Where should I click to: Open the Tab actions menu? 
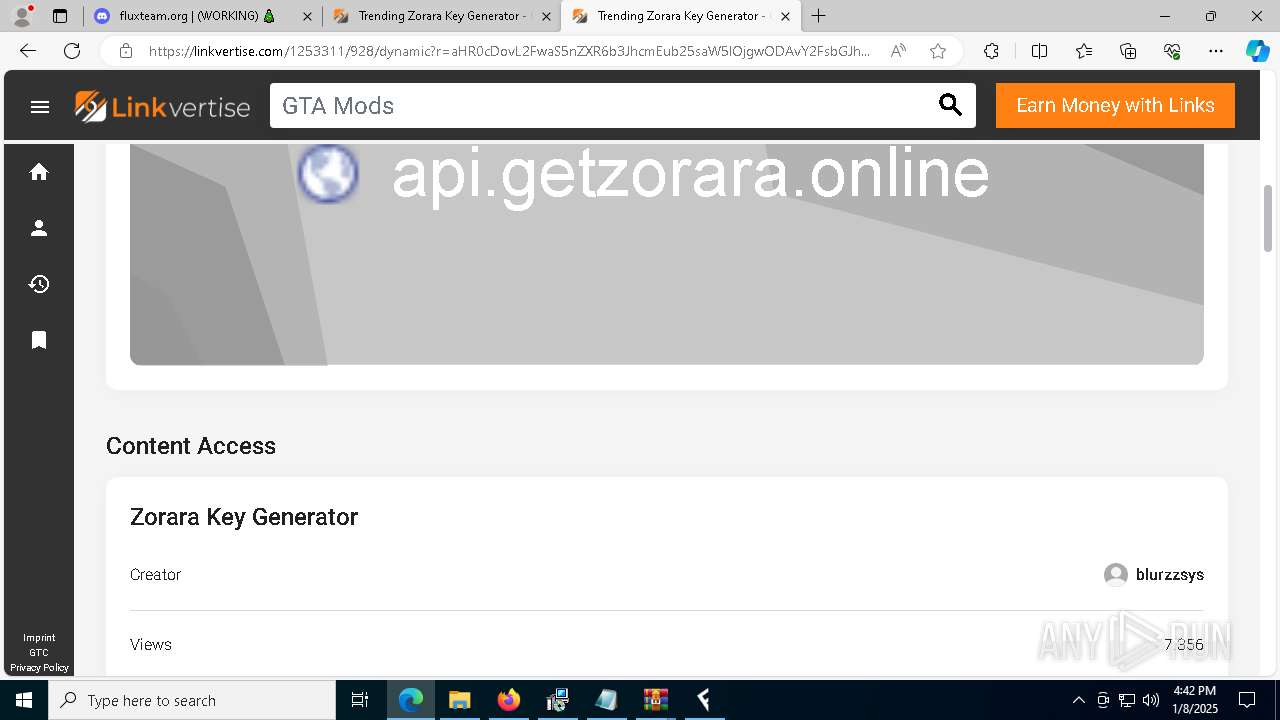click(60, 16)
